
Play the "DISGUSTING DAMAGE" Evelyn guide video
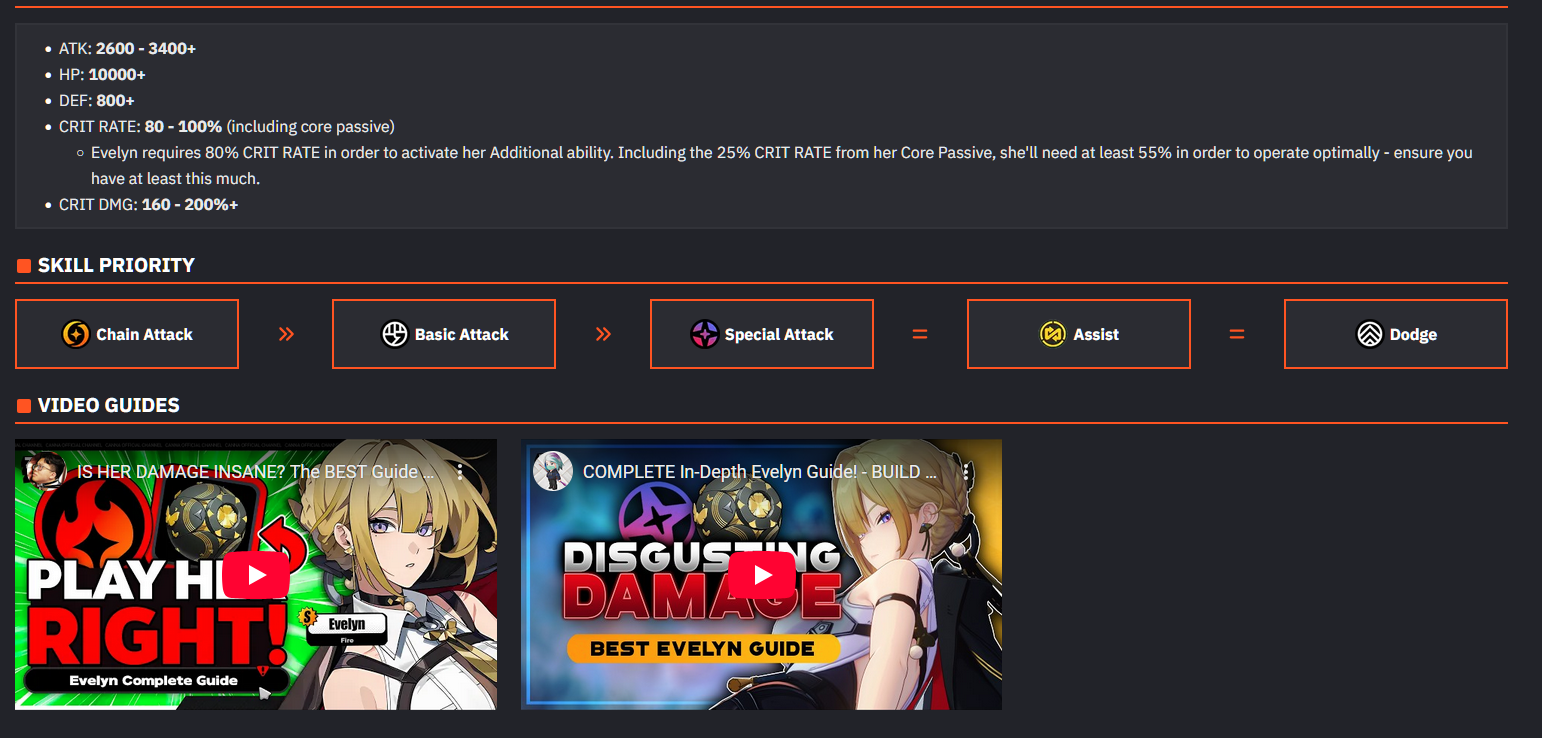tap(762, 575)
